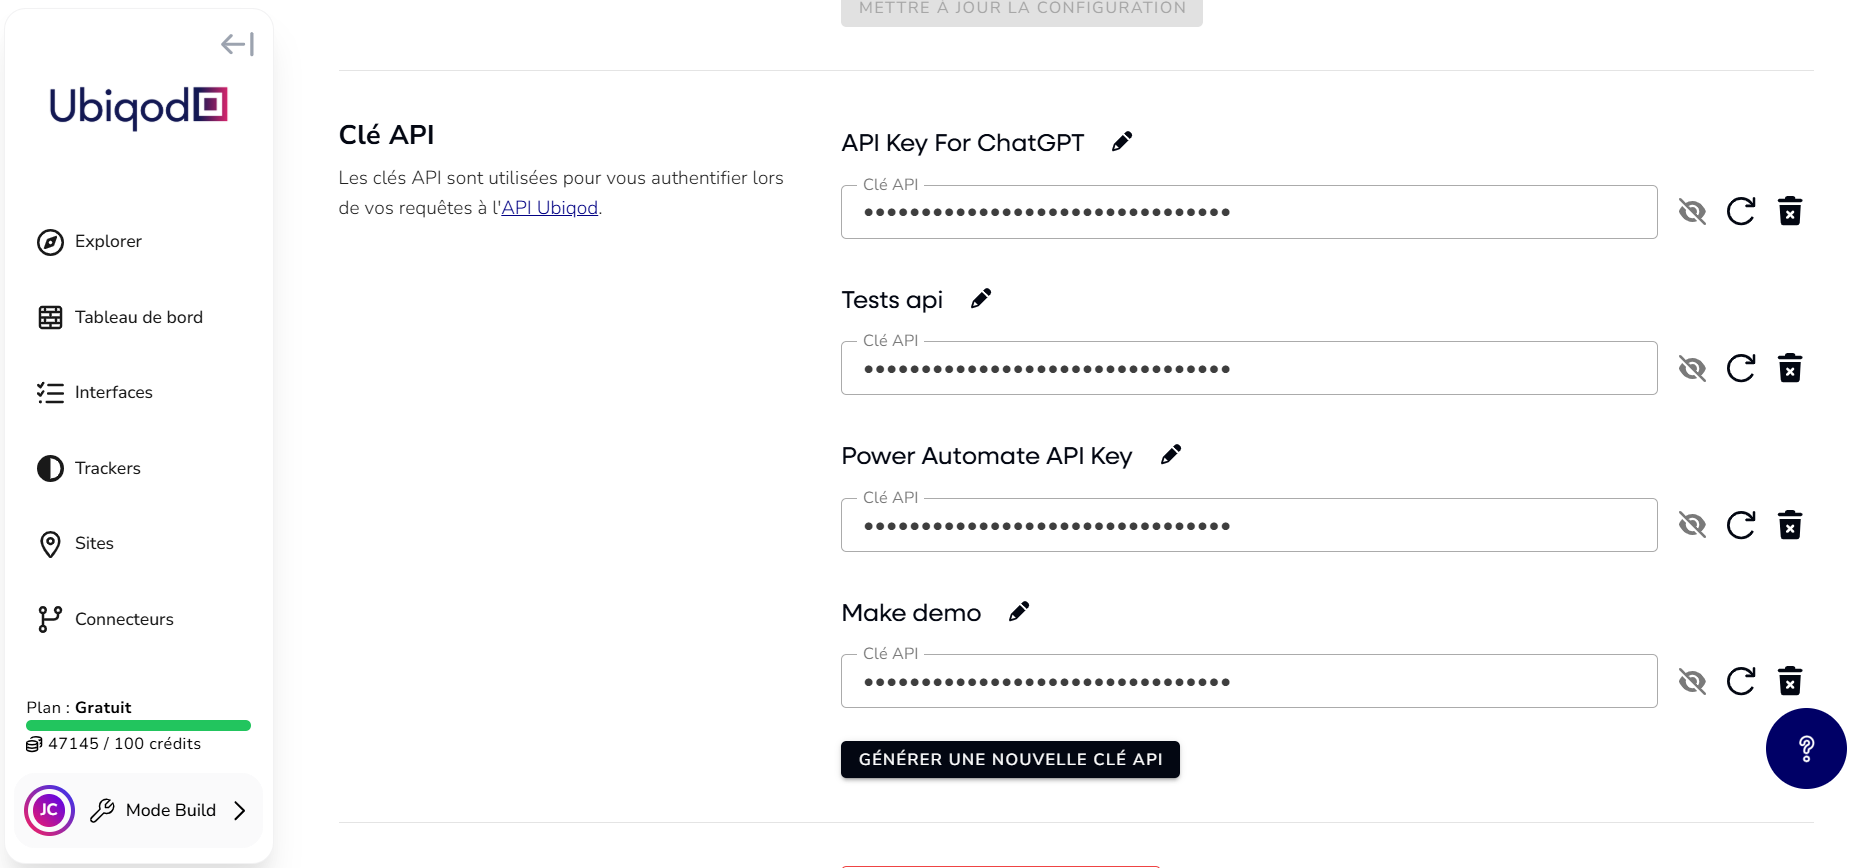Collapse the sidebar with the arrow
This screenshot has width=1861, height=868.
237,44
